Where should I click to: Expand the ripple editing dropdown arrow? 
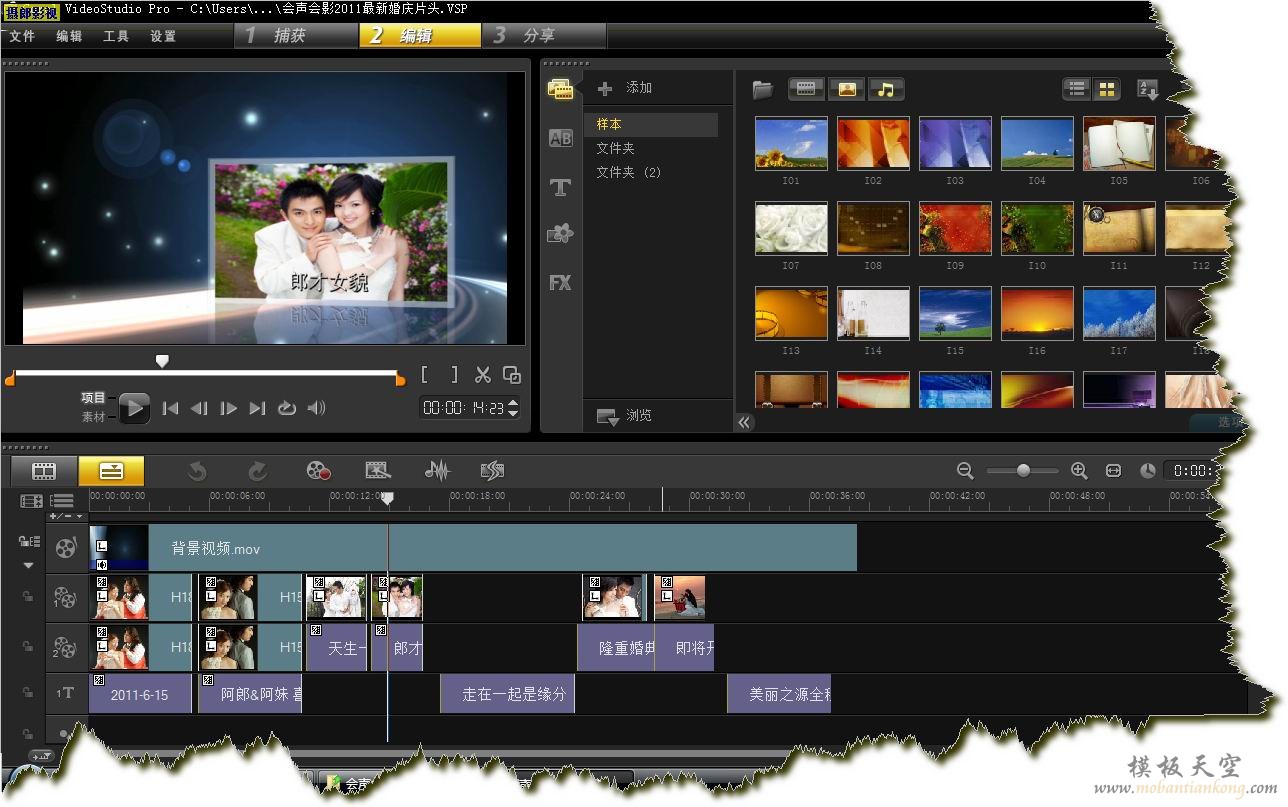click(28, 566)
